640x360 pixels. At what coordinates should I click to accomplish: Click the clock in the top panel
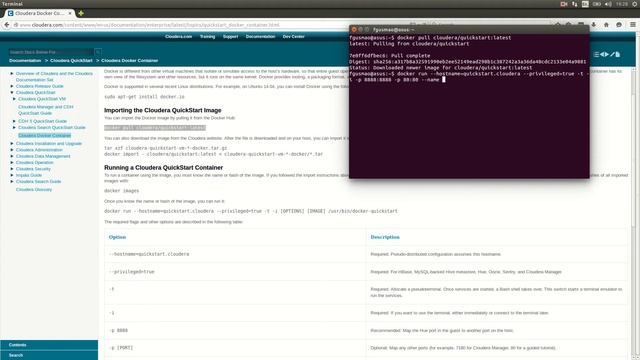[x=622, y=4]
